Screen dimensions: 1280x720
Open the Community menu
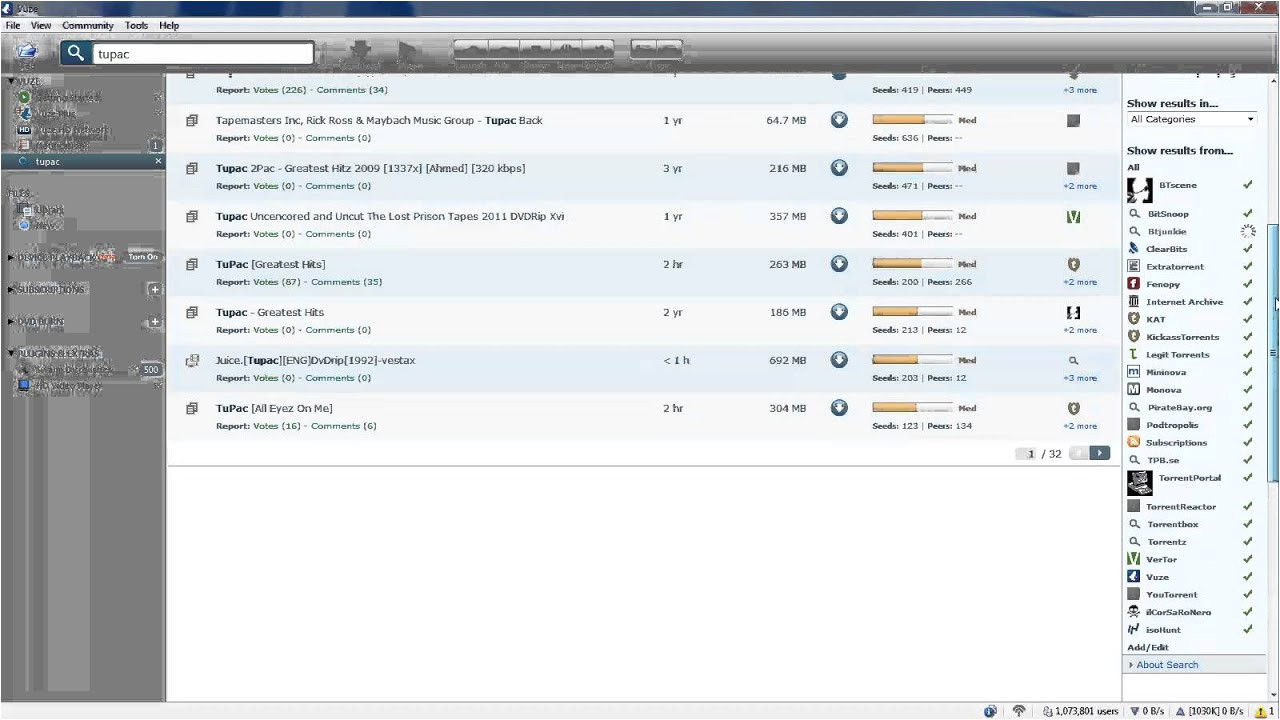click(88, 25)
